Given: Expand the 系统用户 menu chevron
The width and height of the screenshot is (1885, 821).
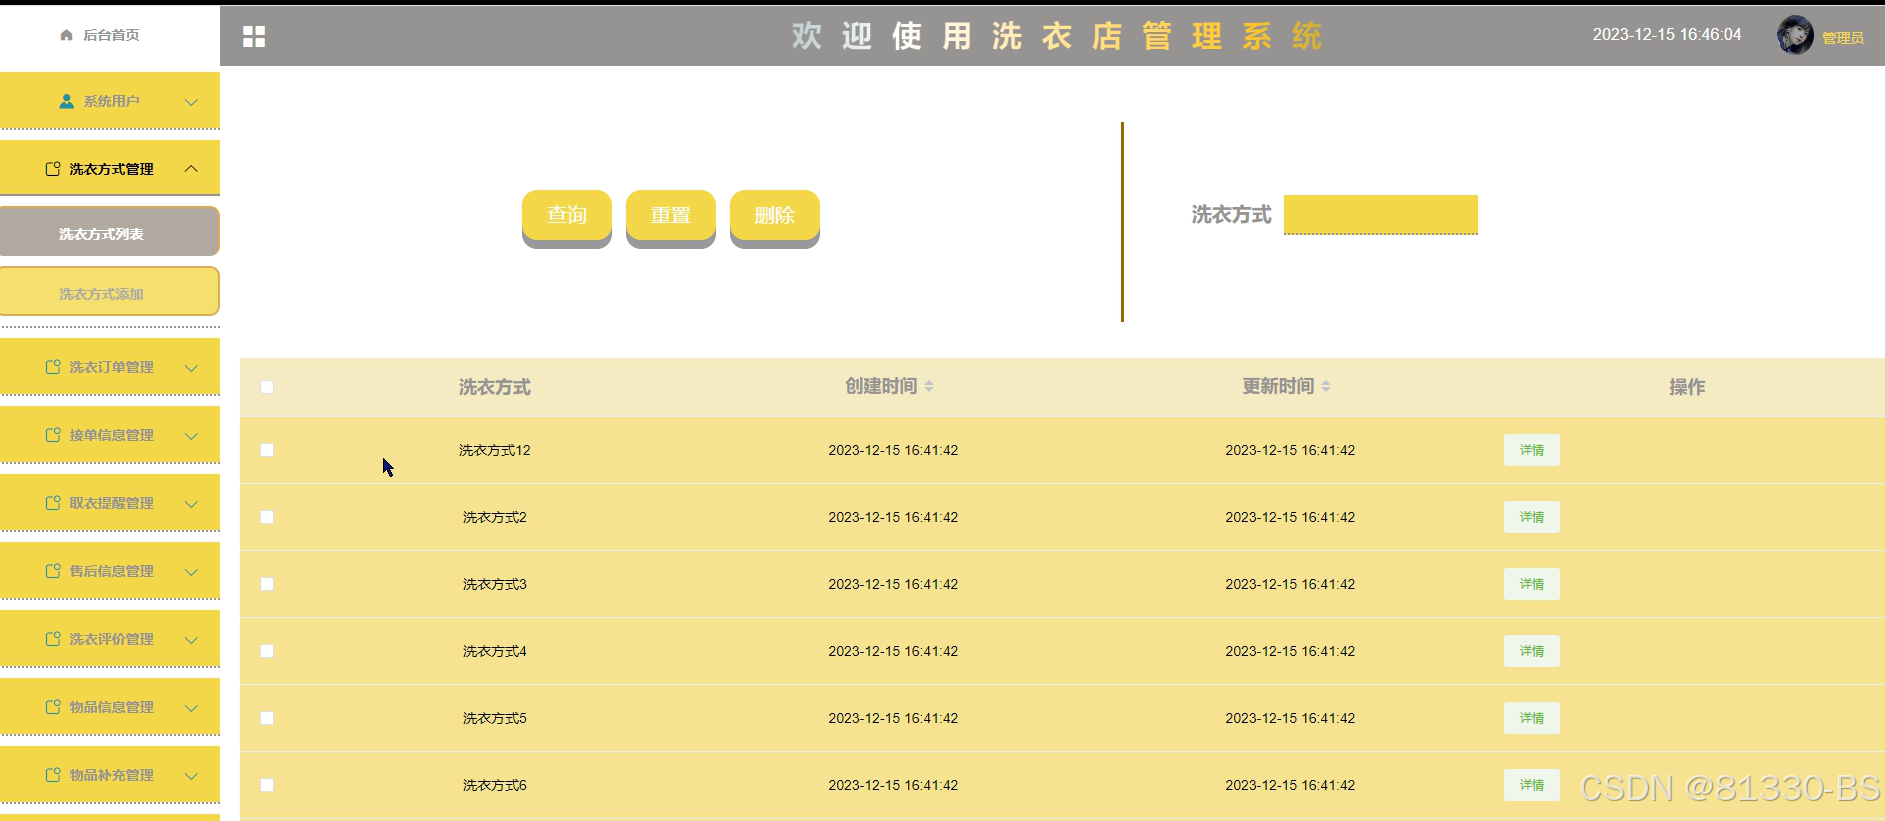Looking at the screenshot, I should 191,102.
